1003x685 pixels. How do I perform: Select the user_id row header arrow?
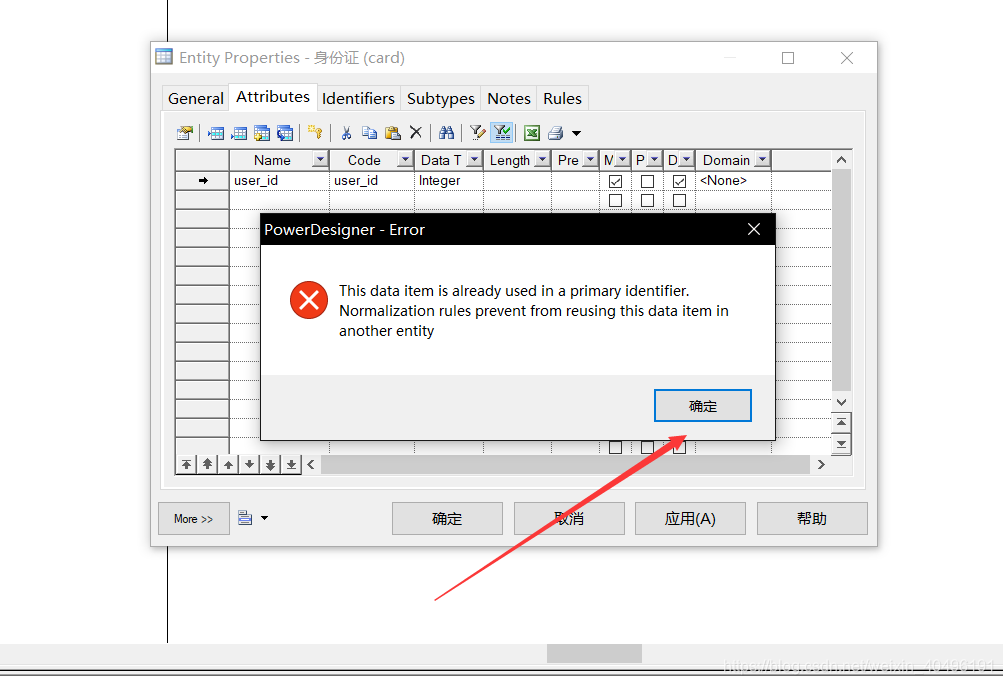pyautogui.click(x=202, y=181)
